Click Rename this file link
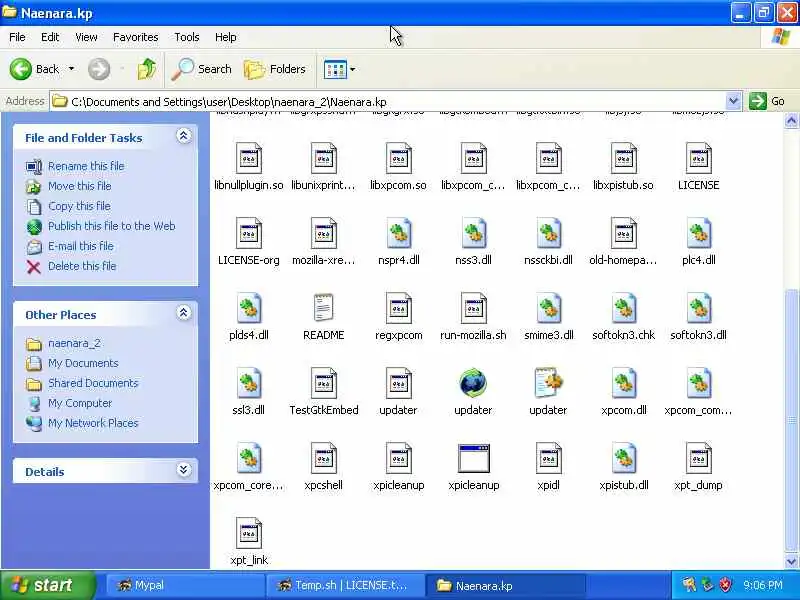This screenshot has width=800, height=600. click(x=86, y=166)
